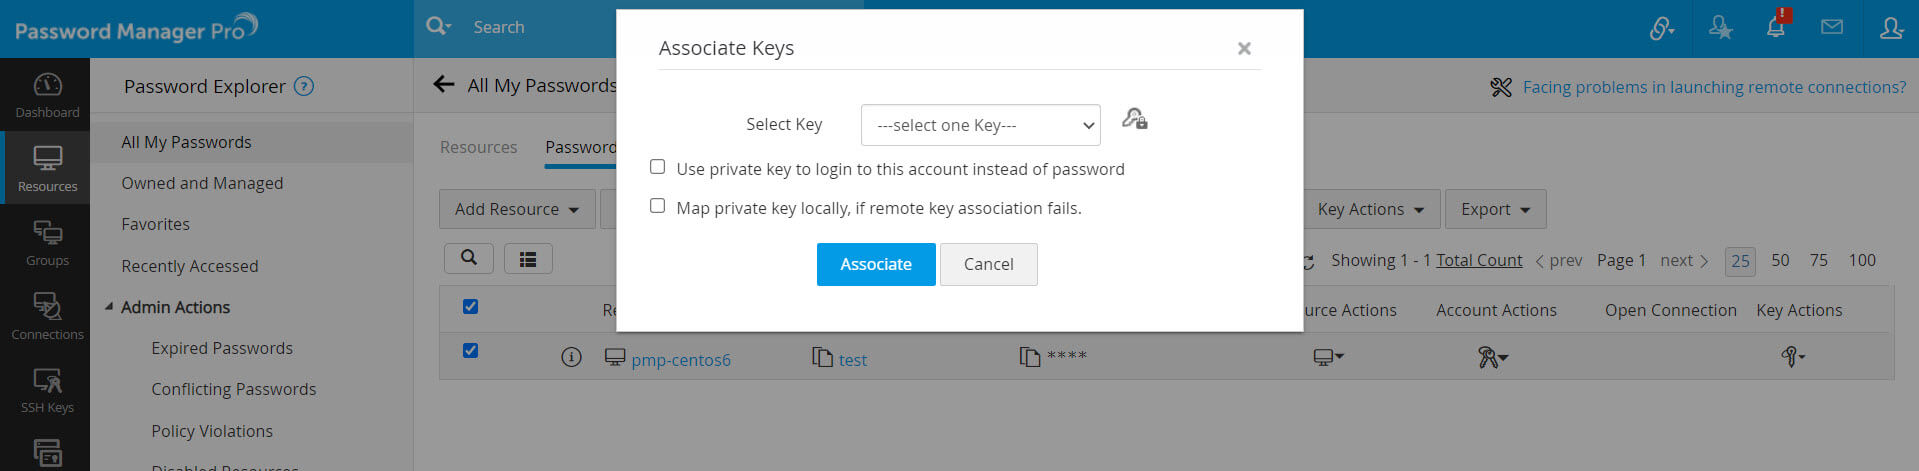This screenshot has width=1919, height=471.
Task: Open the Select Key dropdown
Action: tap(980, 125)
